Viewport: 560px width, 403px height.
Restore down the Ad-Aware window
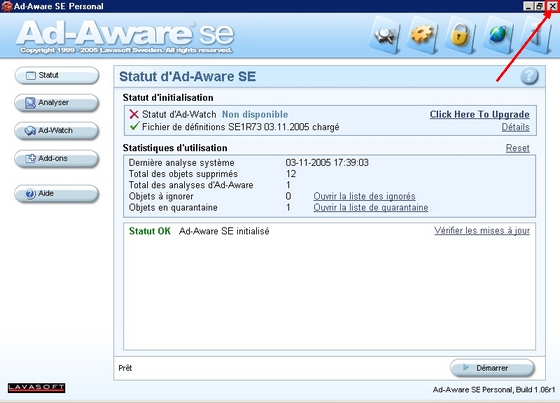pyautogui.click(x=539, y=6)
